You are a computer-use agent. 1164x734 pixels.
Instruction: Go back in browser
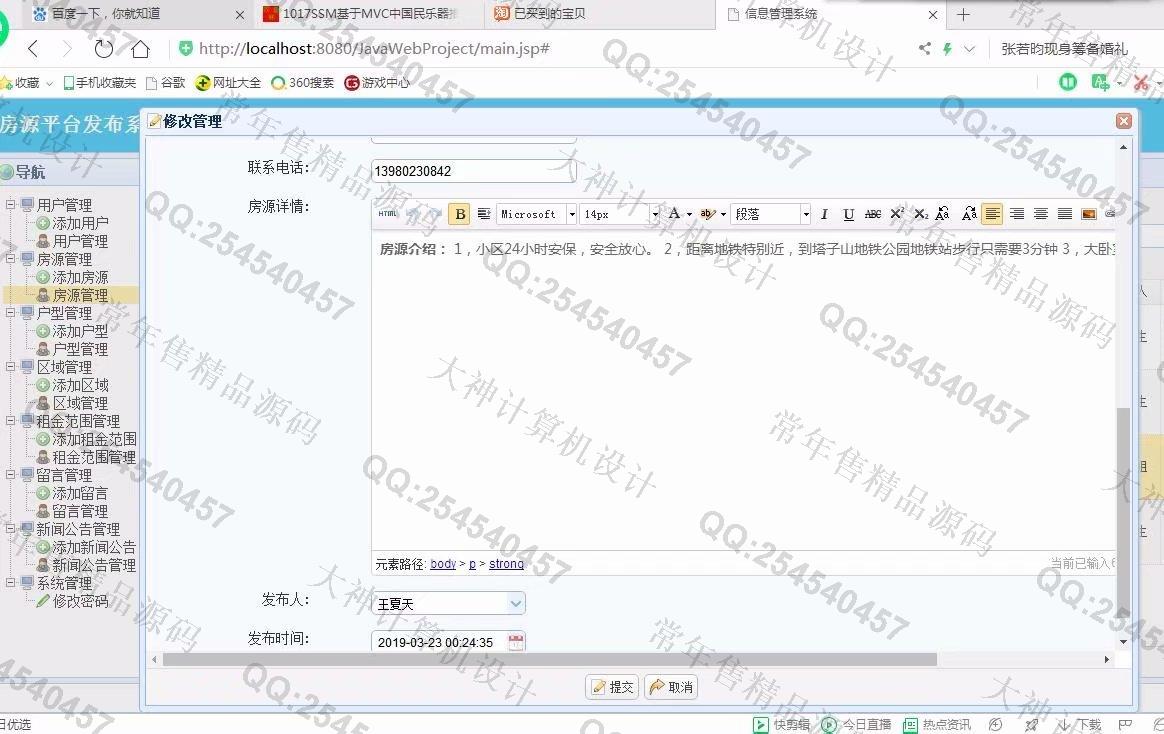(x=33, y=49)
